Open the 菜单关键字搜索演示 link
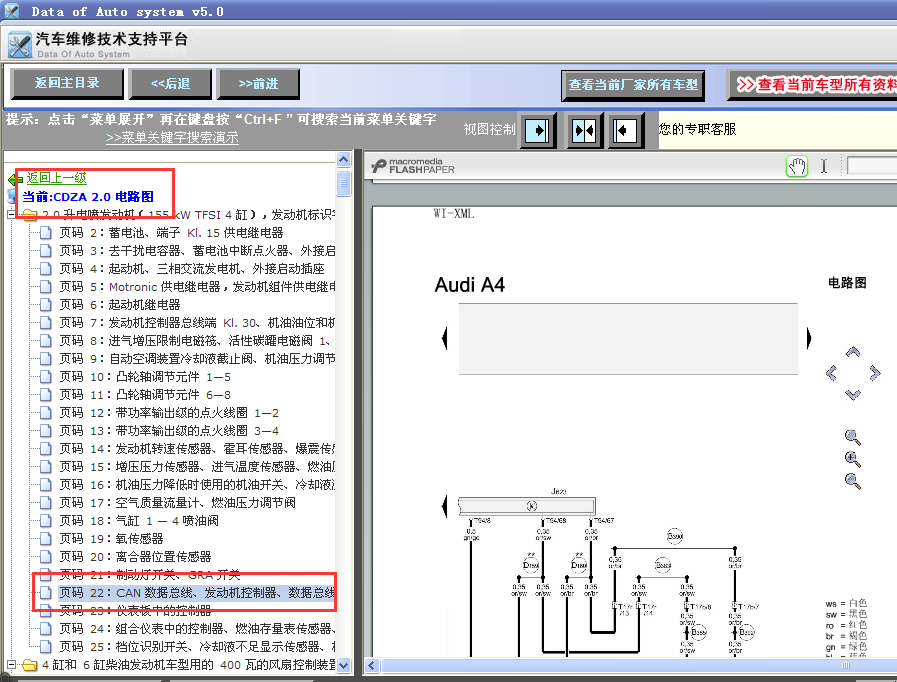 [172, 138]
